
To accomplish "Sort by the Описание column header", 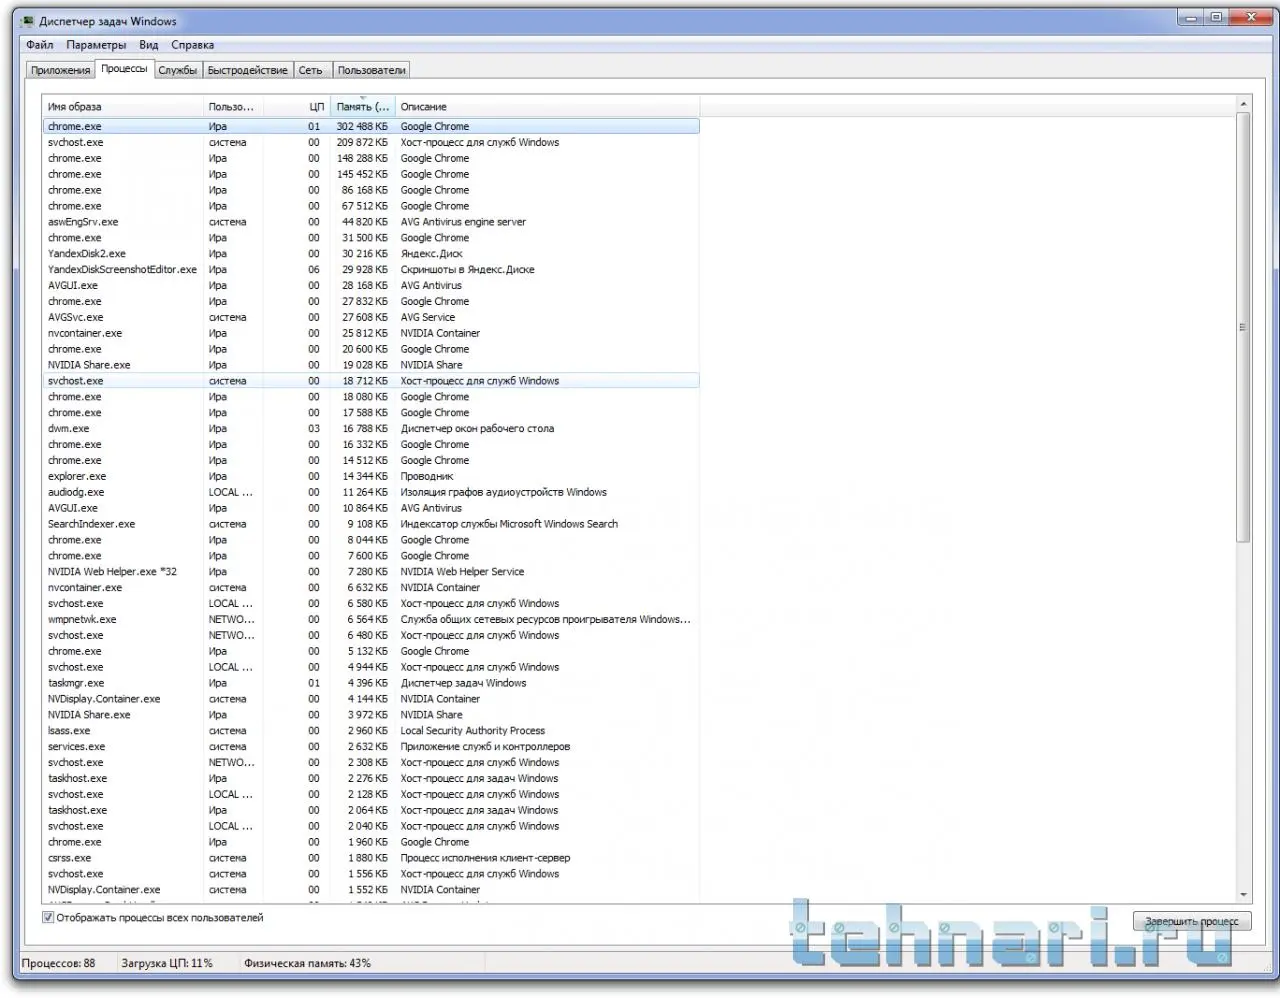I will pos(547,107).
